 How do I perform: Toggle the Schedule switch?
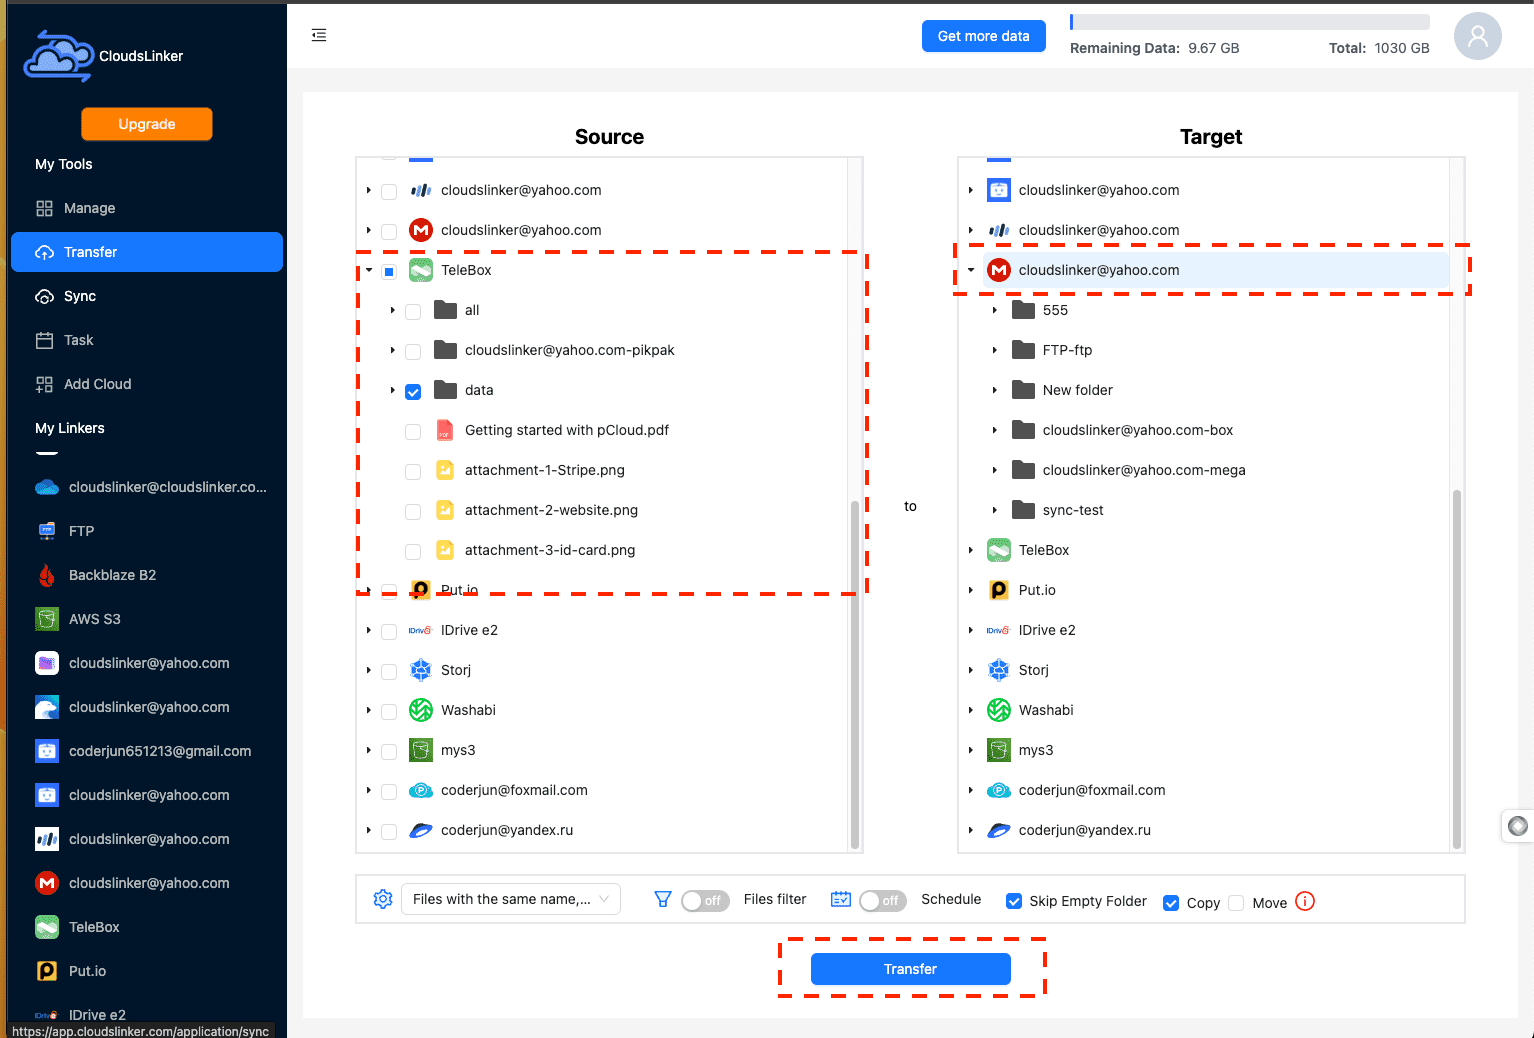[x=883, y=900]
